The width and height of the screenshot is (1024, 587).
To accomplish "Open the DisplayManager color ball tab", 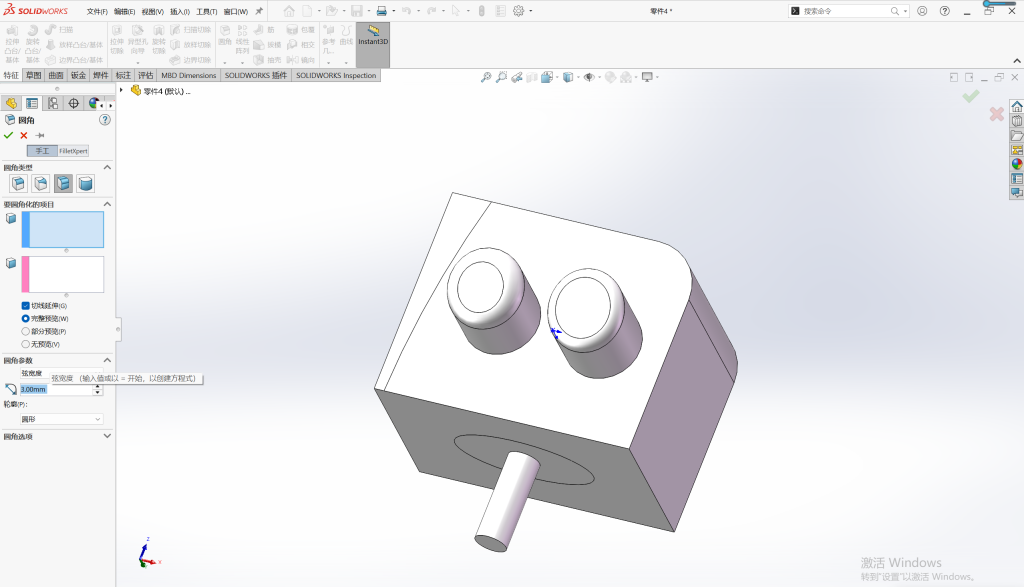I will point(94,103).
